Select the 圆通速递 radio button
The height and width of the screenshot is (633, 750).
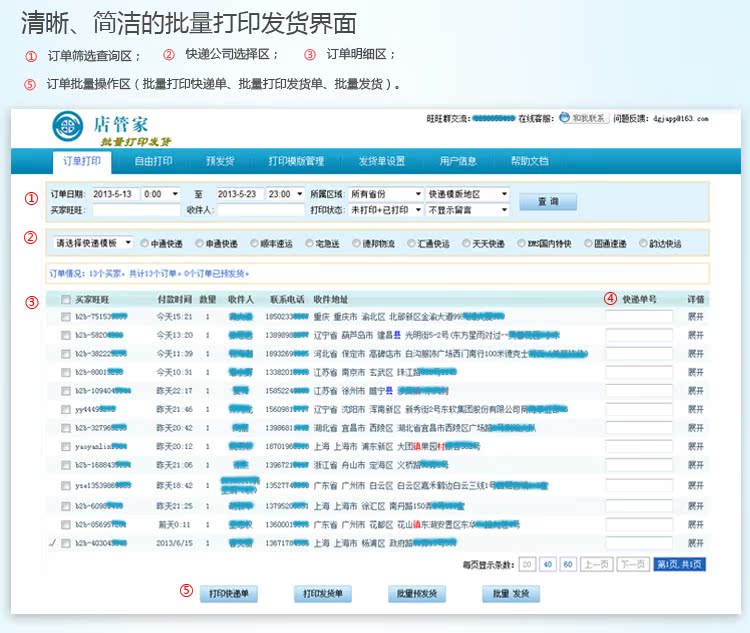(588, 244)
